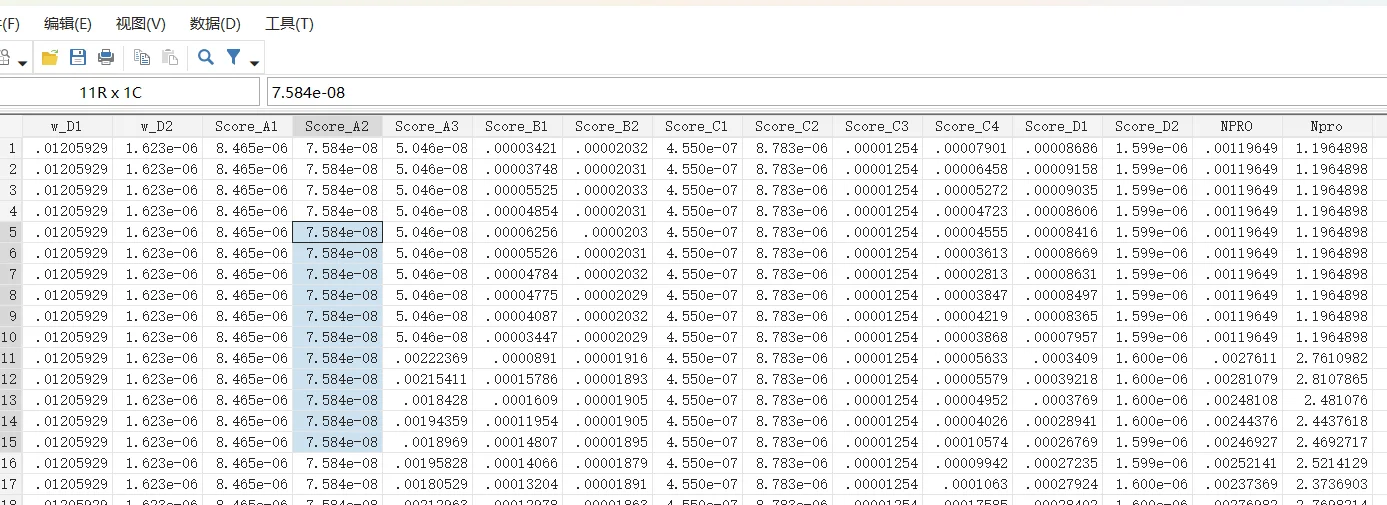Select the Score_A3 column header
The width and height of the screenshot is (1387, 505).
tap(427, 126)
